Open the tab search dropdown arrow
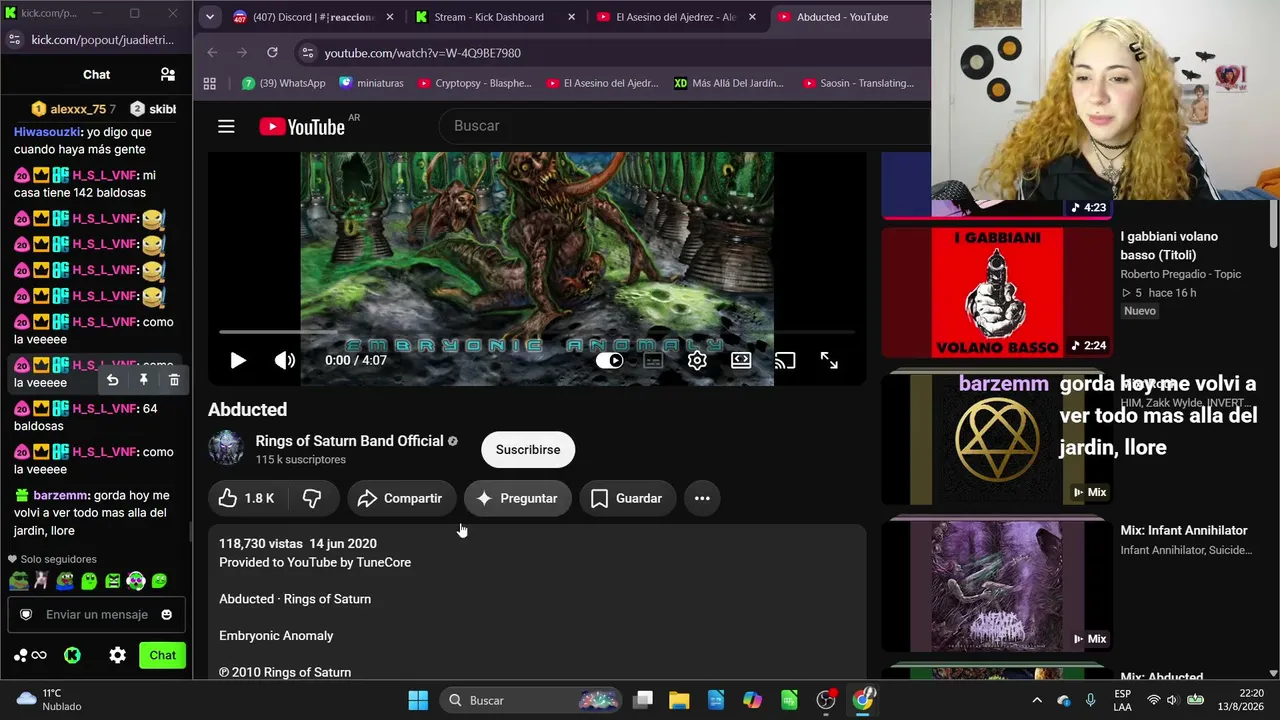This screenshot has height=720, width=1280. pos(209,17)
